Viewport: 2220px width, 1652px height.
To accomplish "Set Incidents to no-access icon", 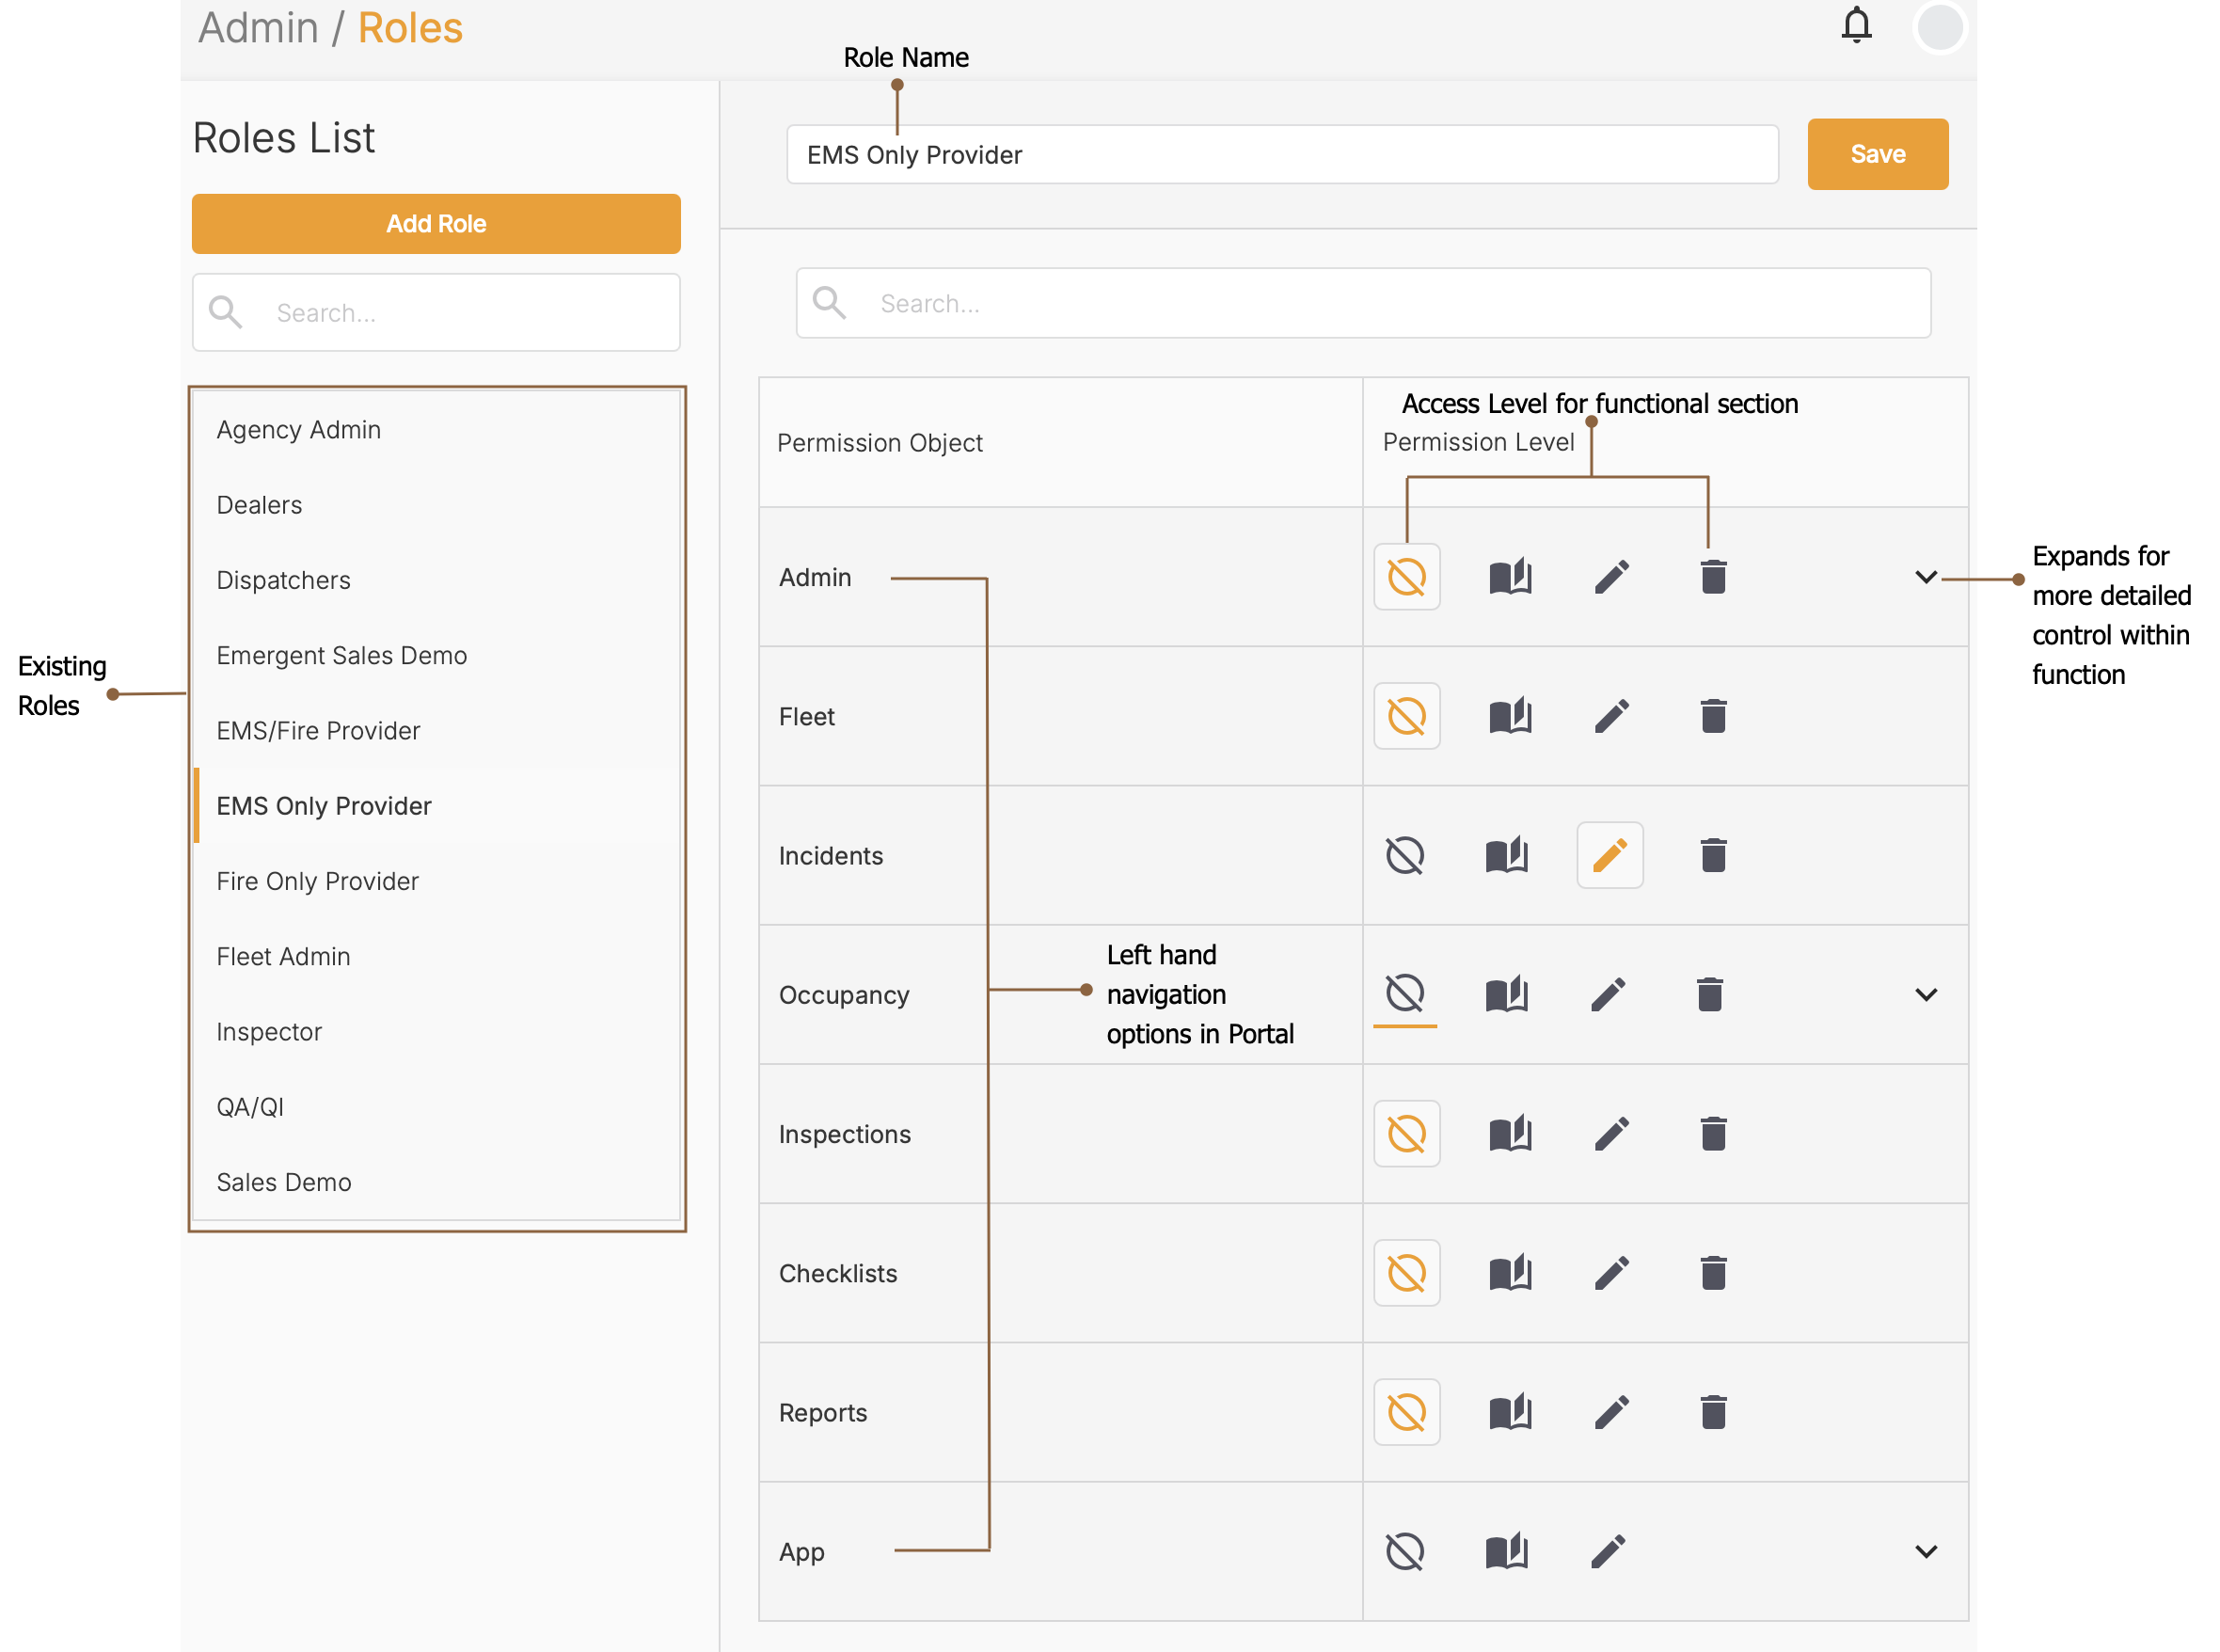I will (1405, 856).
